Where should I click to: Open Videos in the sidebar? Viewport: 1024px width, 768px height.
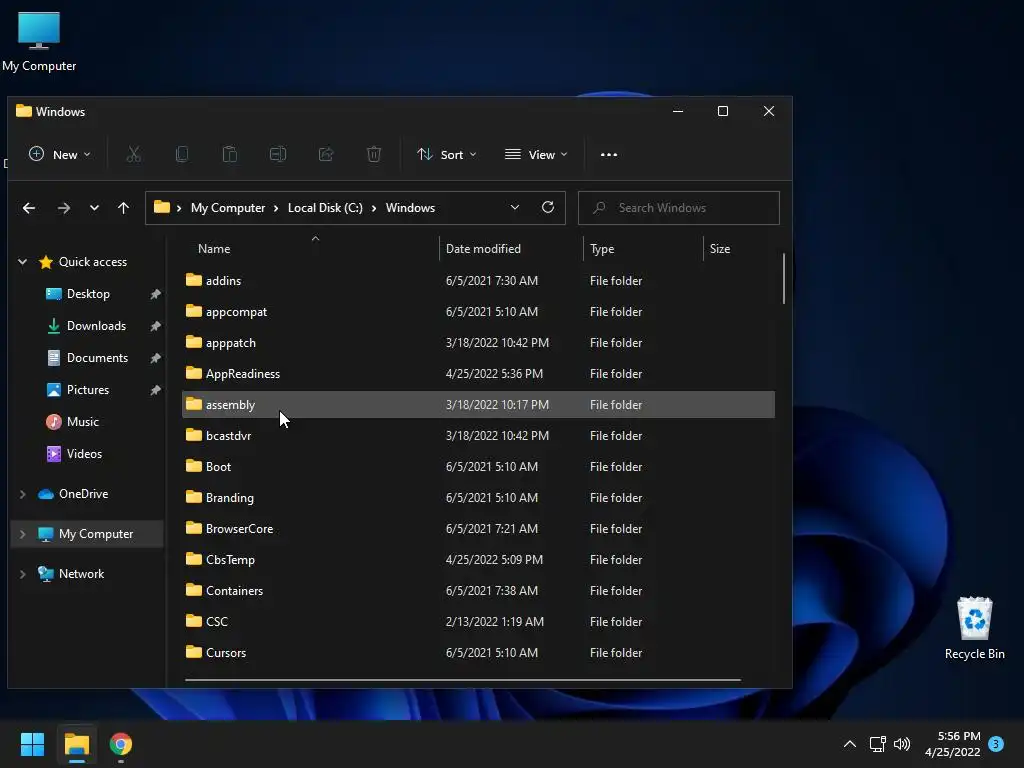tap(84, 454)
